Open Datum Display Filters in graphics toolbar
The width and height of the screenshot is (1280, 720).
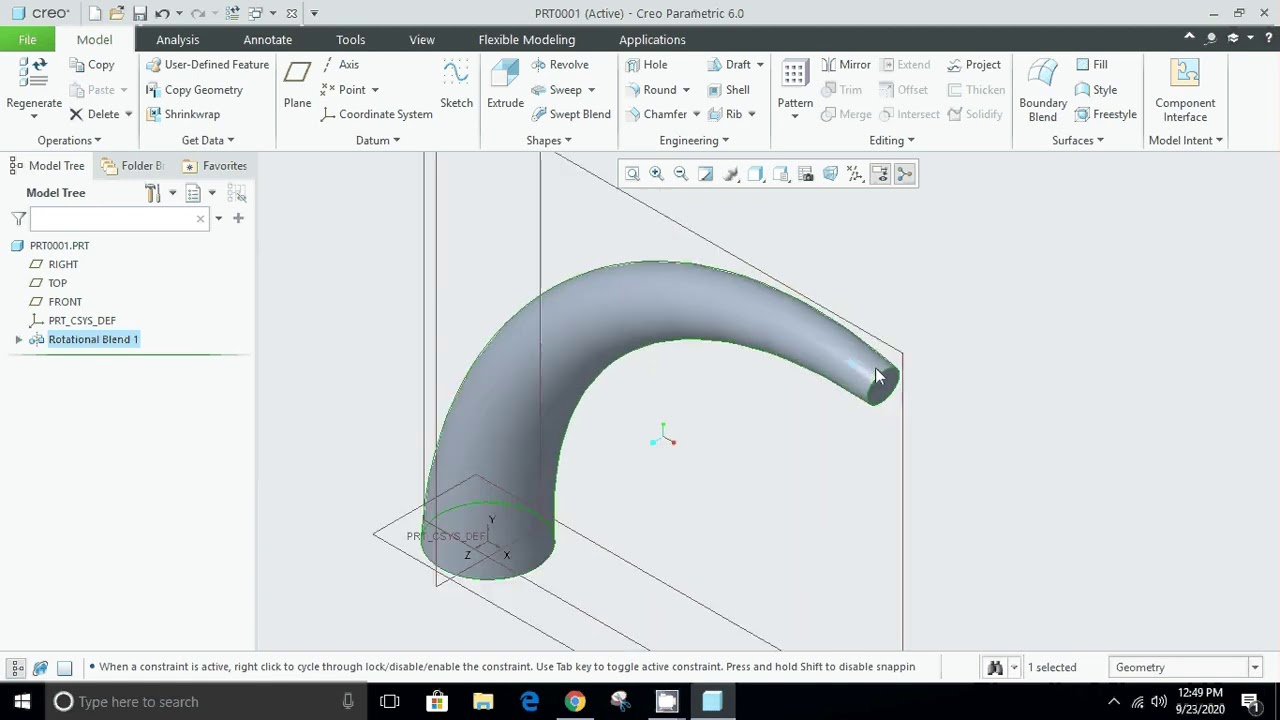[855, 174]
